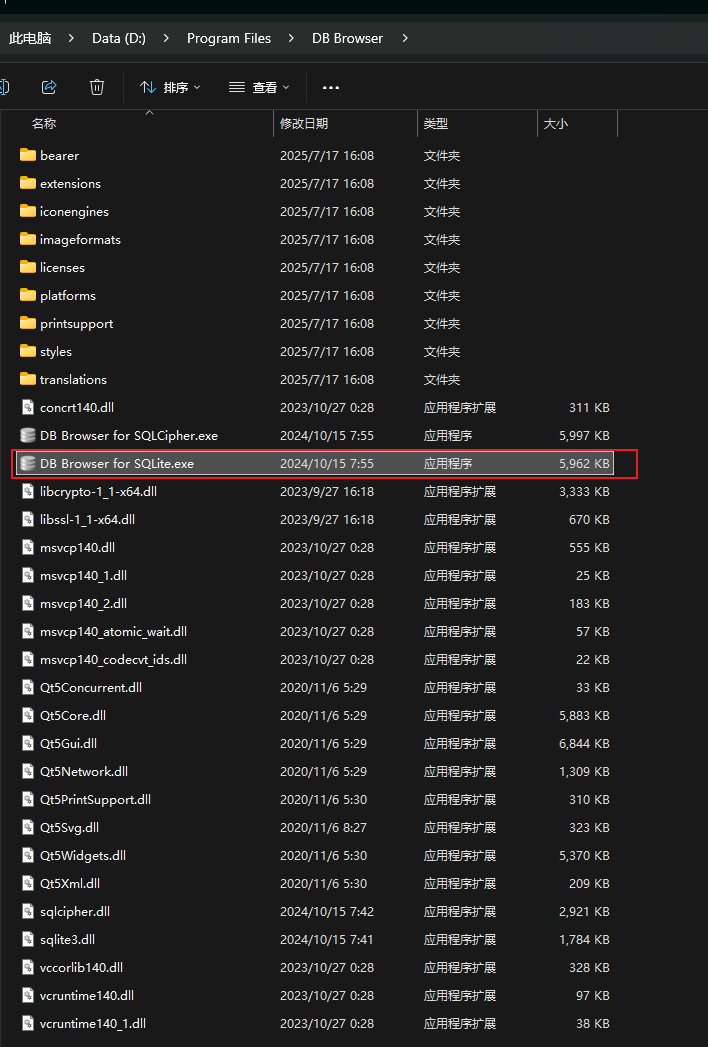The height and width of the screenshot is (1047, 708).
Task: Select file name Qt5Network.dll
Action: click(84, 771)
